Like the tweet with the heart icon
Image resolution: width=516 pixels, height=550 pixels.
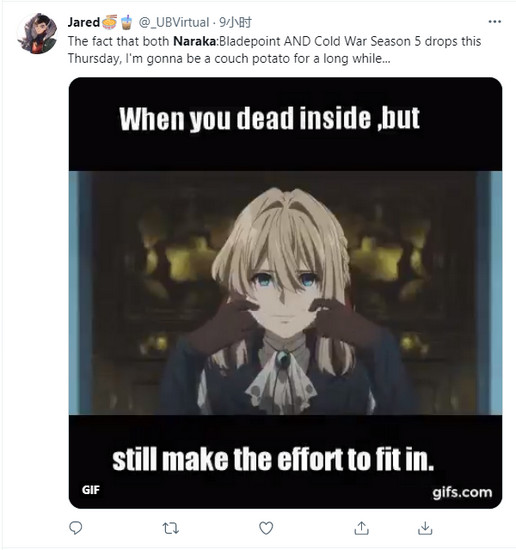[266, 528]
